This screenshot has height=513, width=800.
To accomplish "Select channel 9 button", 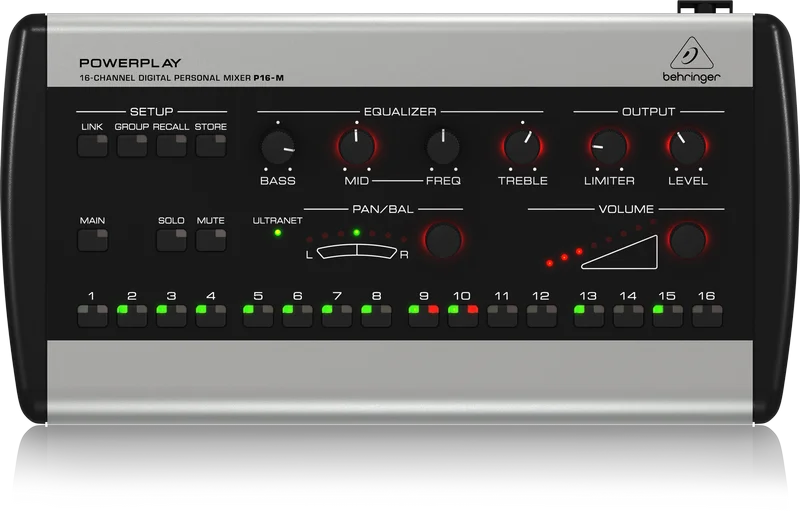I will [423, 315].
